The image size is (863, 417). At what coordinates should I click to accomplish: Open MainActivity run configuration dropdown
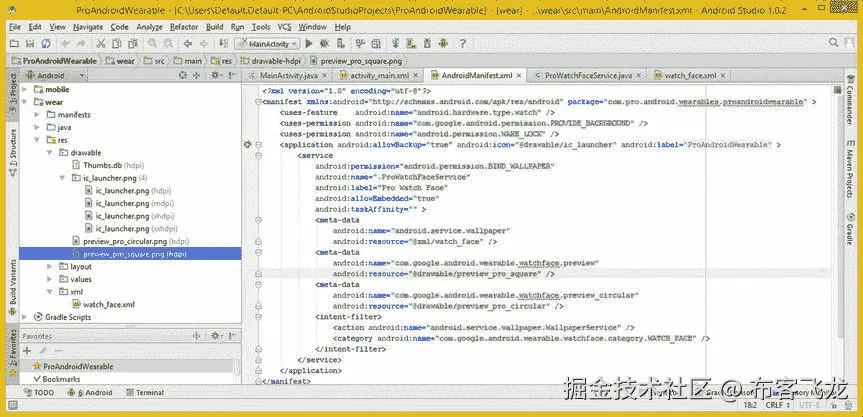pyautogui.click(x=267, y=43)
